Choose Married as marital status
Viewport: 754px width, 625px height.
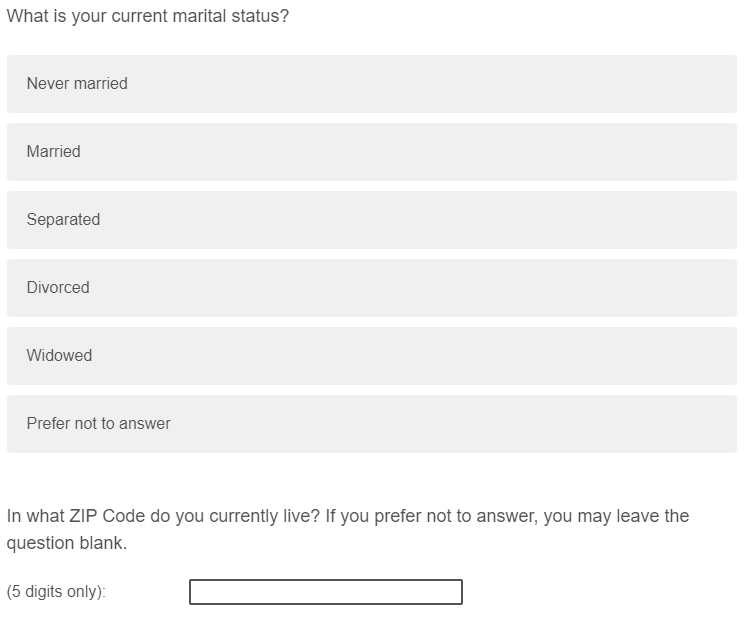pyautogui.click(x=371, y=152)
